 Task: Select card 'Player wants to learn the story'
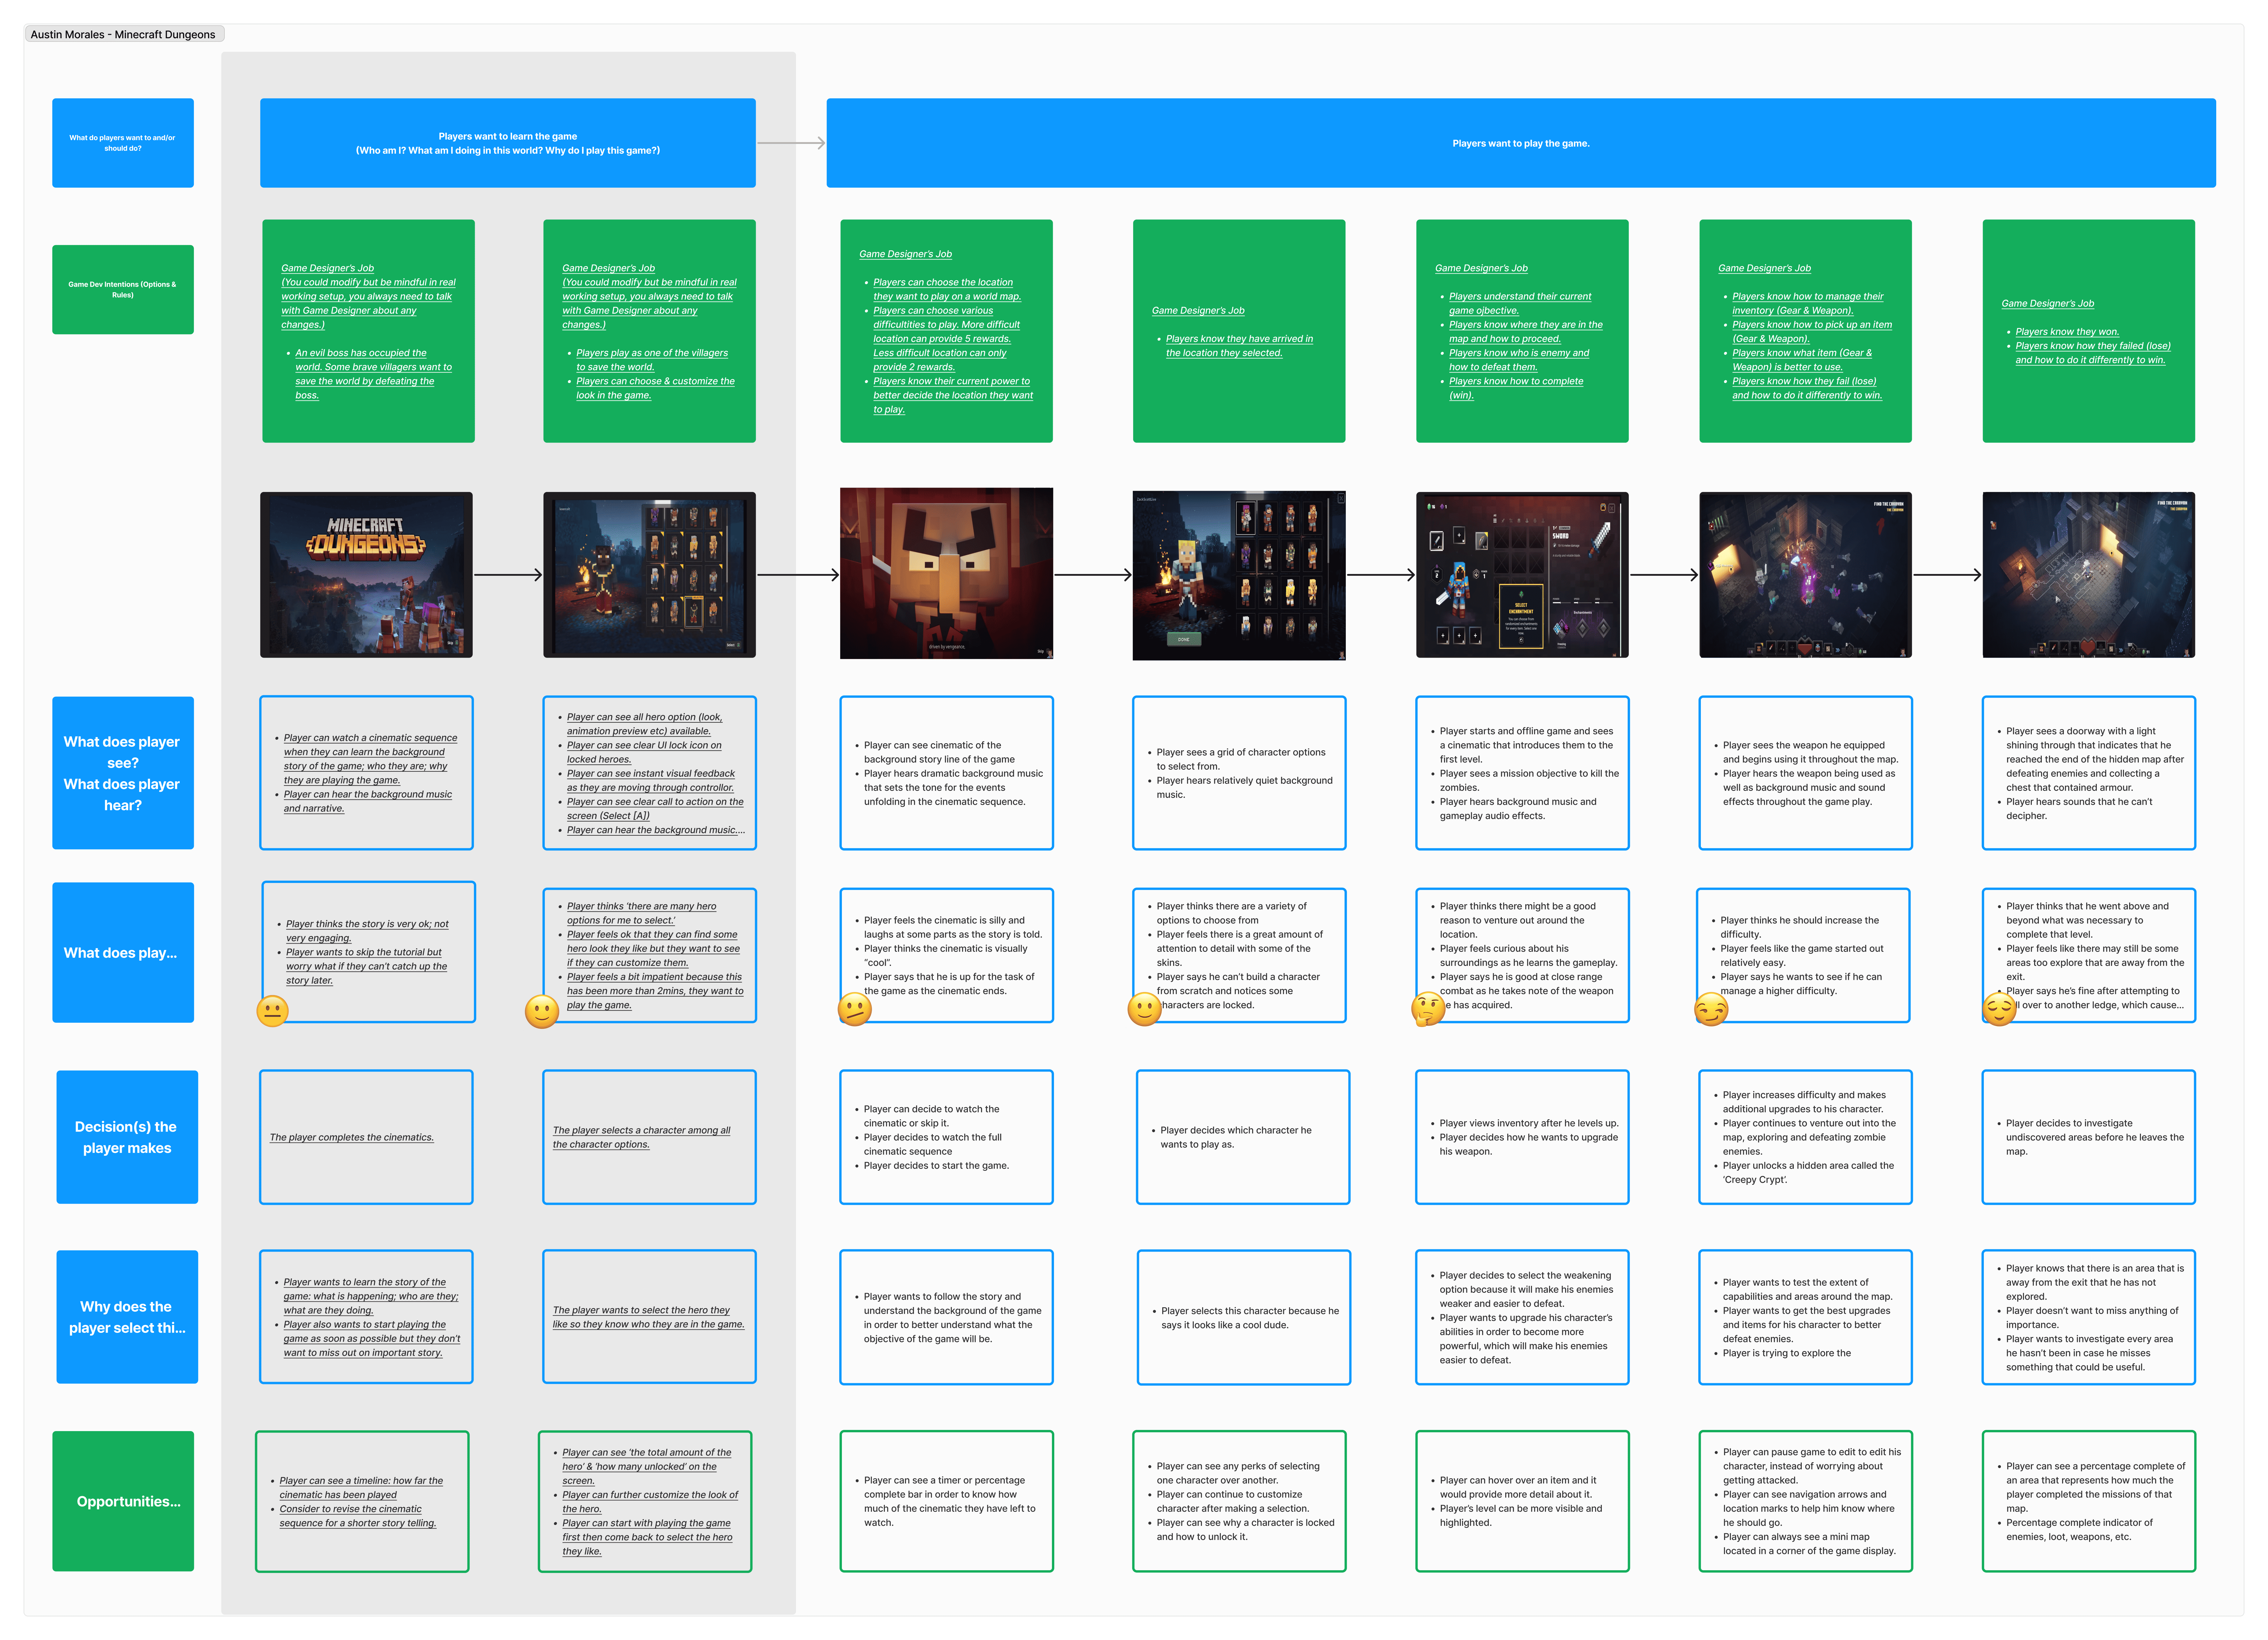point(366,1317)
